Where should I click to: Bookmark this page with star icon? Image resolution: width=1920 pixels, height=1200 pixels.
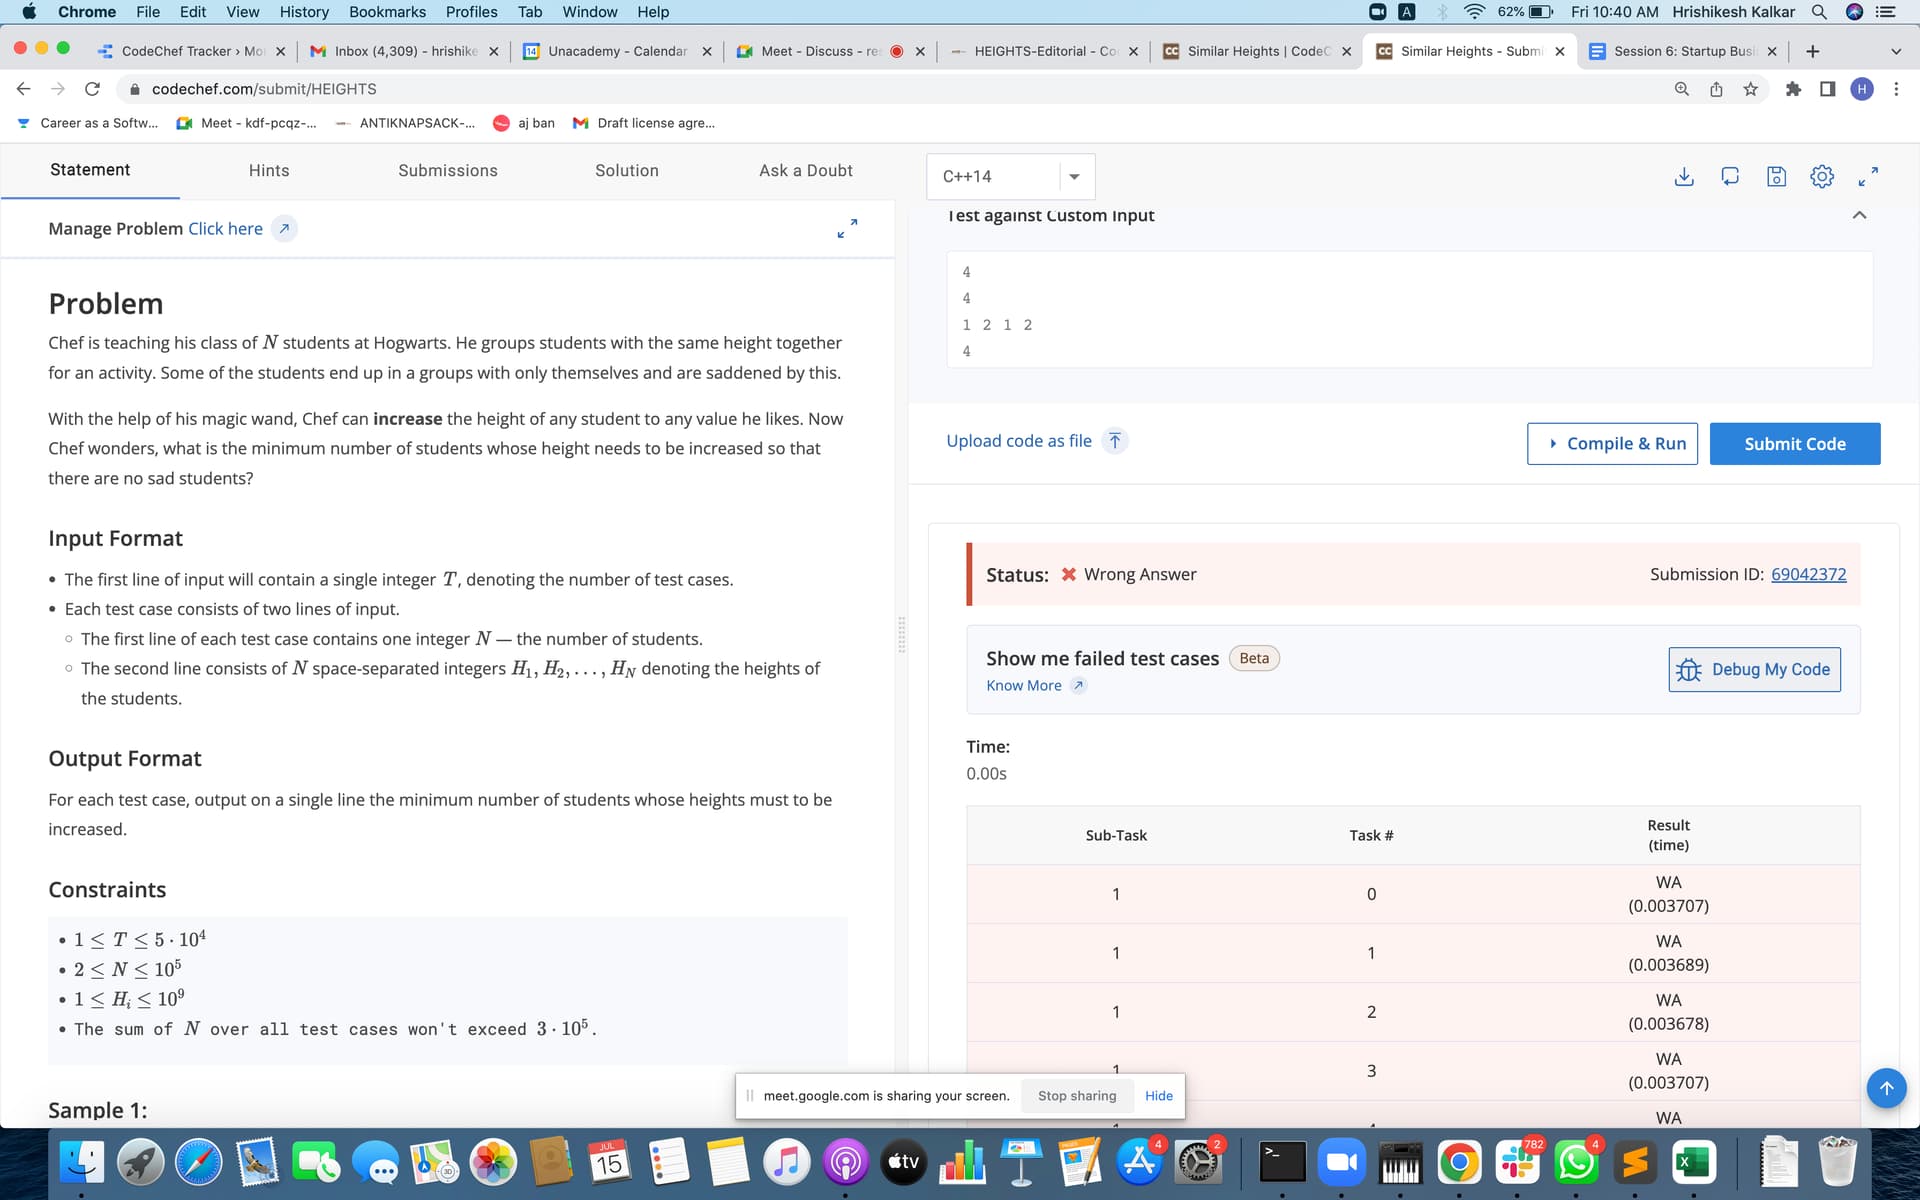click(1750, 89)
